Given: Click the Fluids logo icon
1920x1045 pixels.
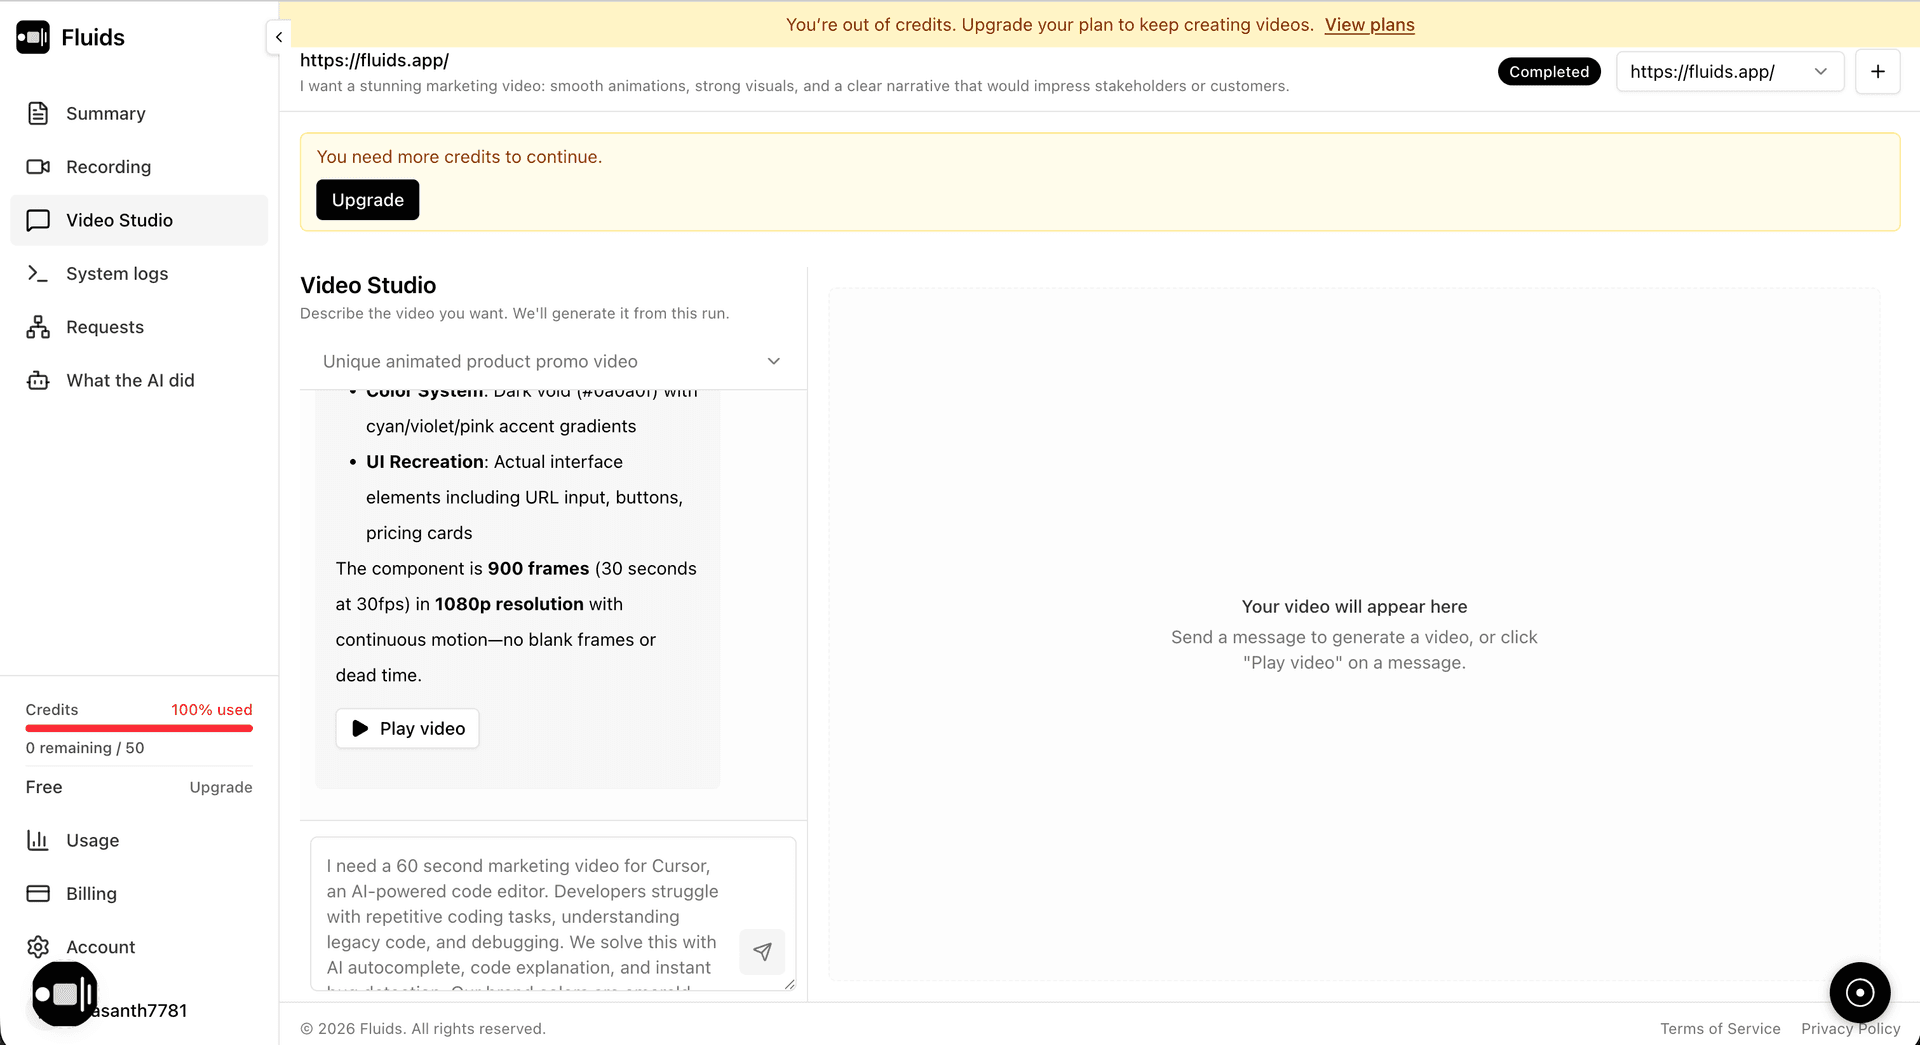Looking at the screenshot, I should pyautogui.click(x=33, y=37).
